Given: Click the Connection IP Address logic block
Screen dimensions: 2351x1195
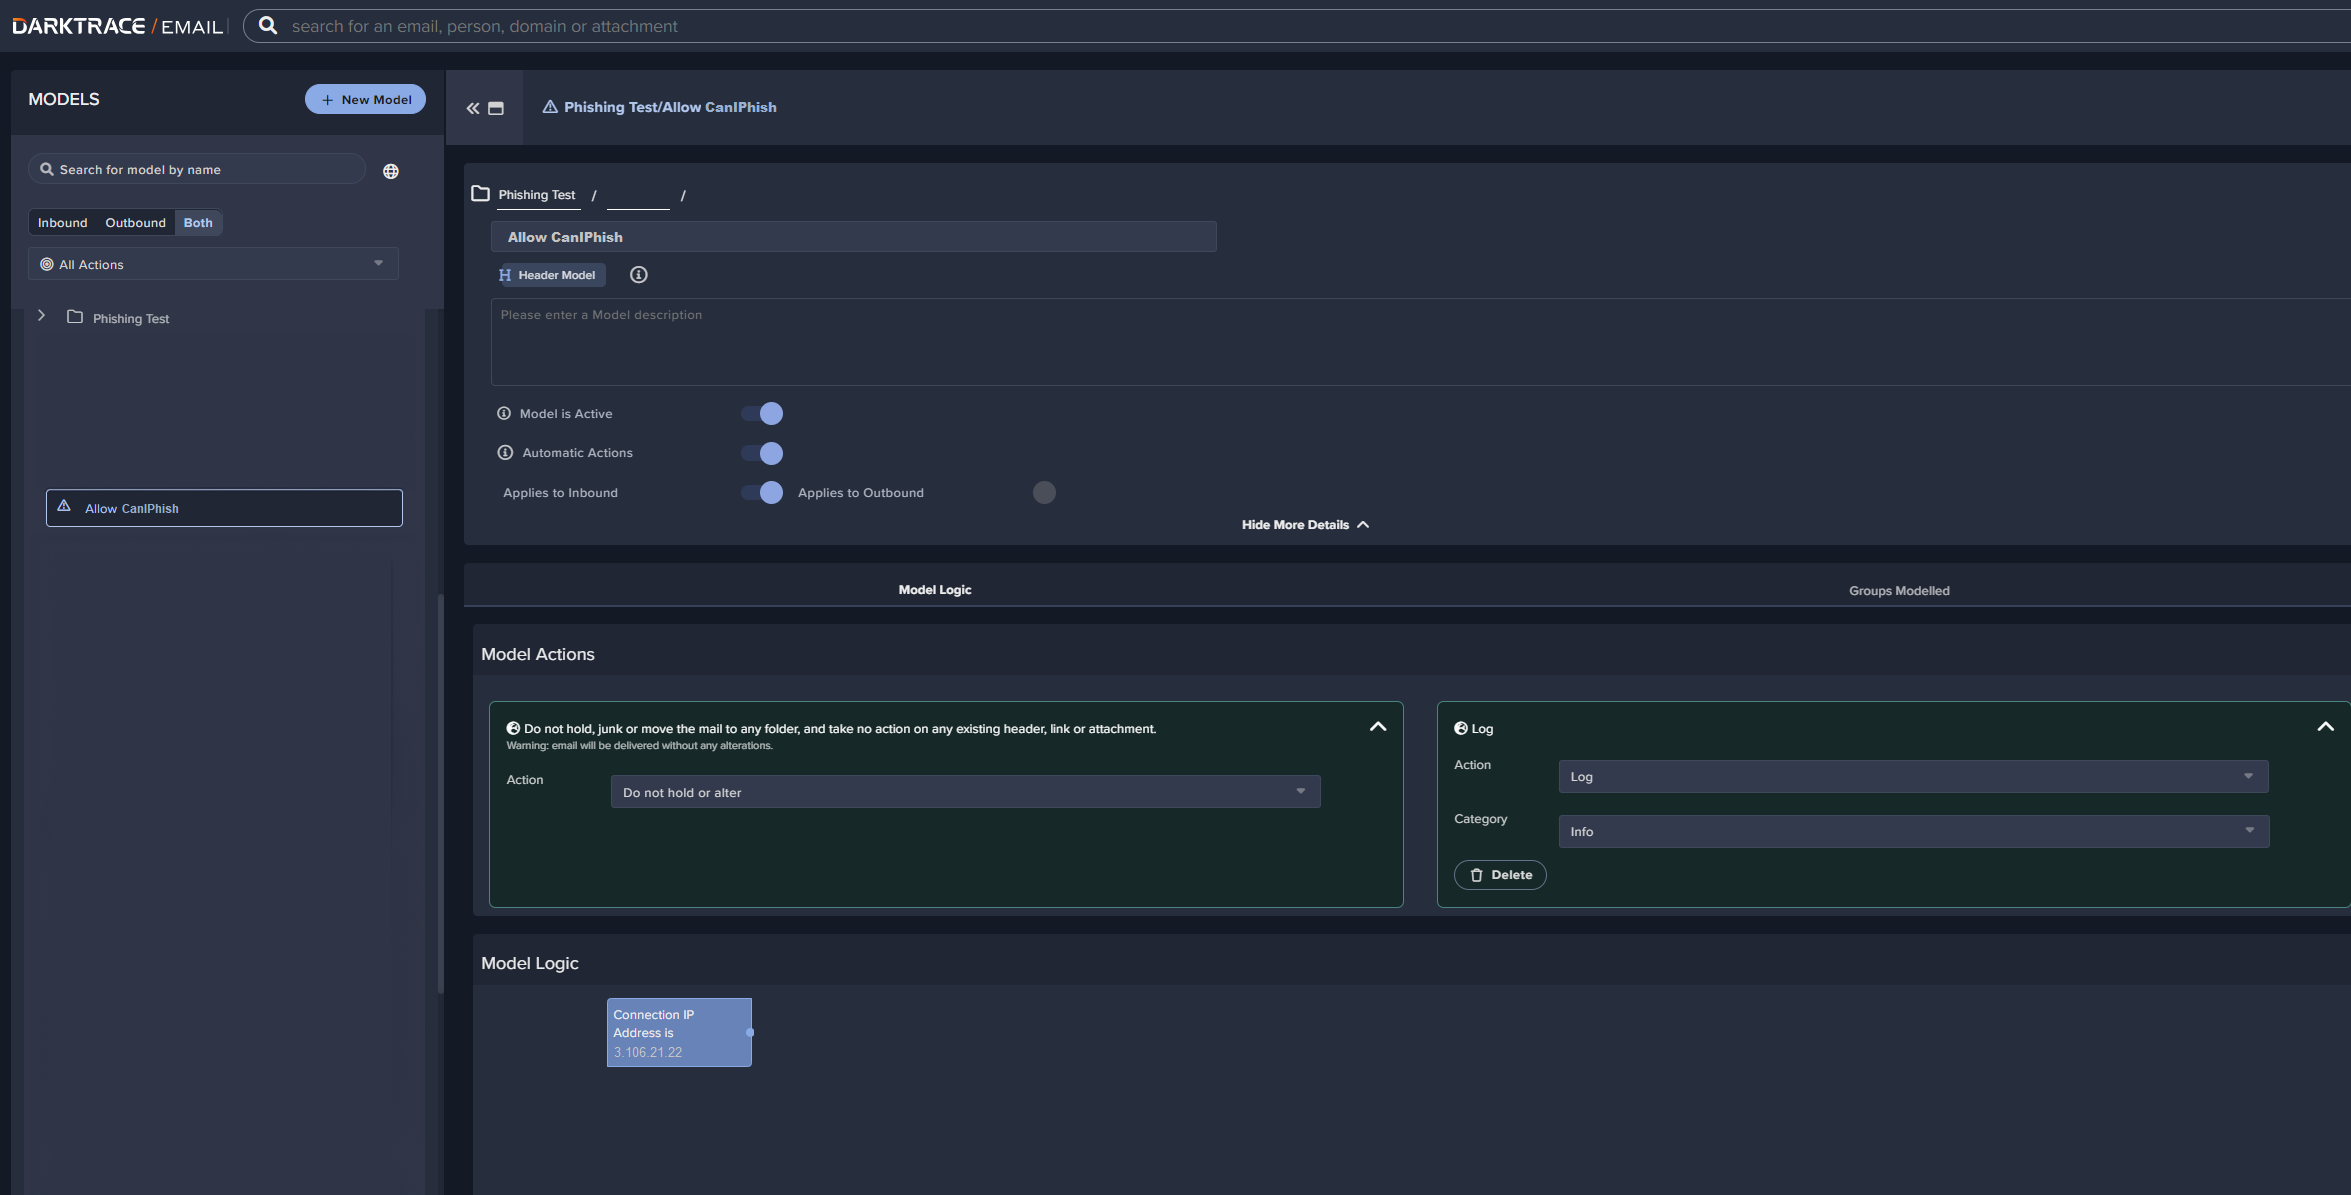Looking at the screenshot, I should (x=678, y=1032).
